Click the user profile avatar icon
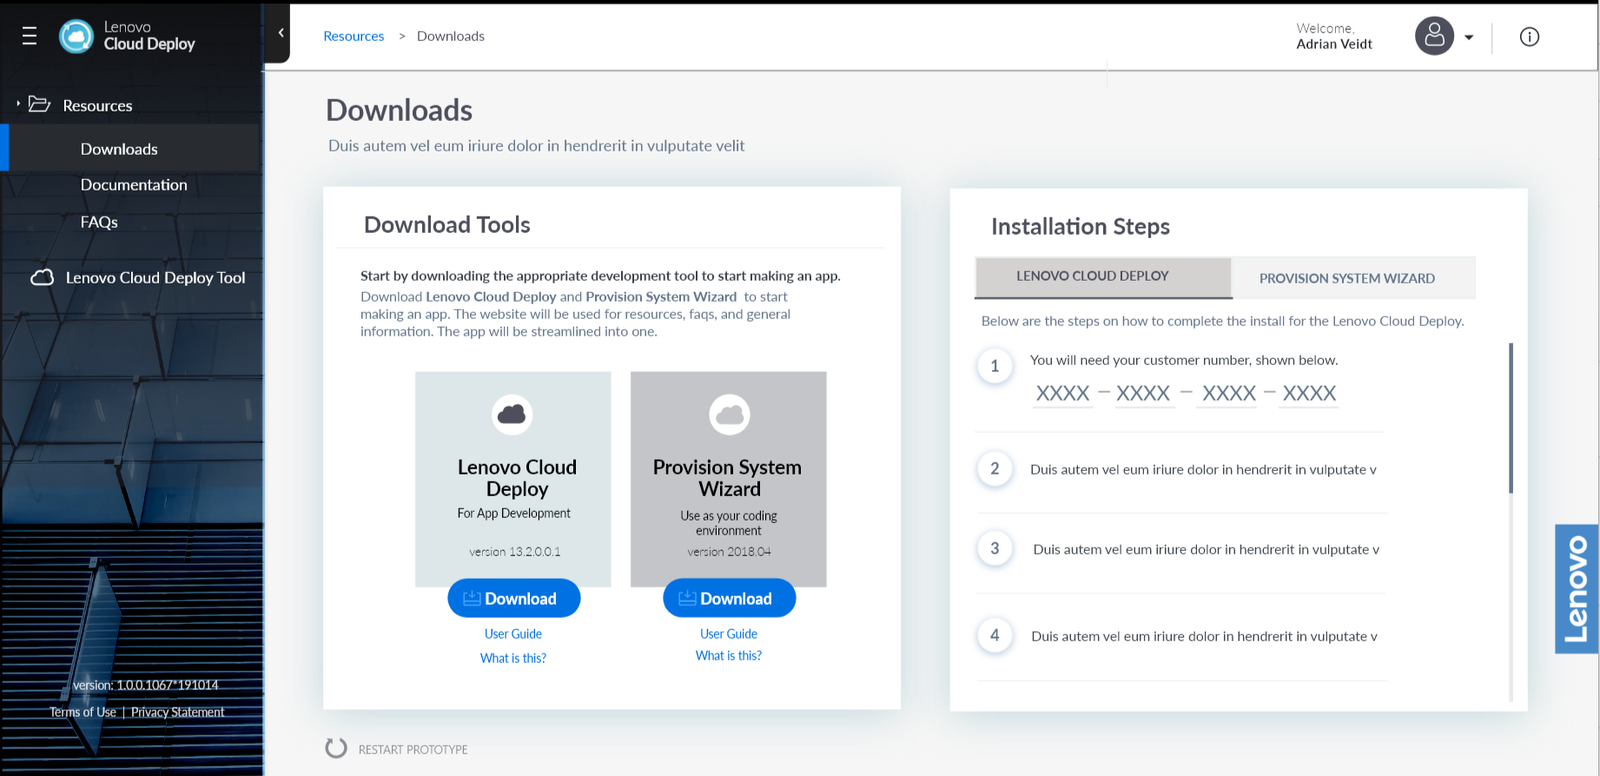1600x776 pixels. tap(1434, 36)
